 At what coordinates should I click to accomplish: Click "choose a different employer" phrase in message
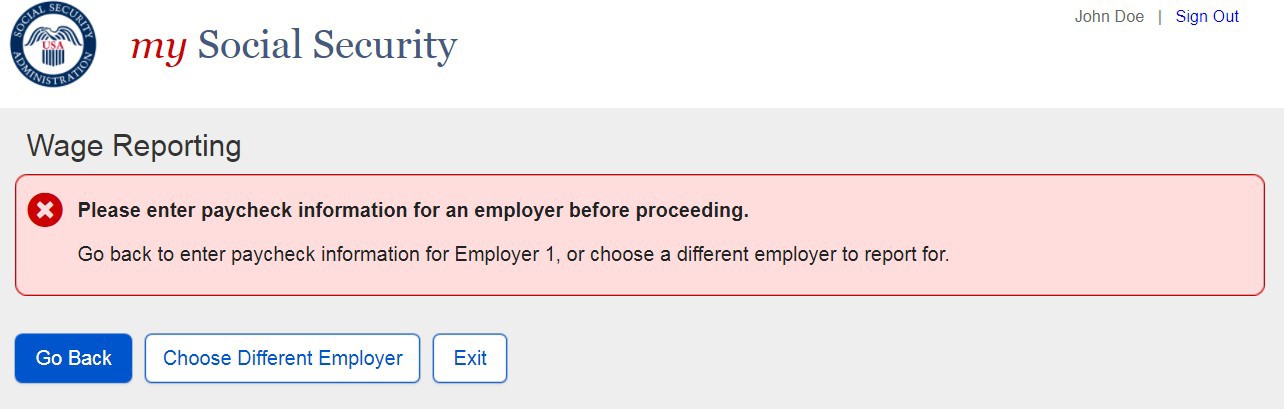tap(712, 254)
